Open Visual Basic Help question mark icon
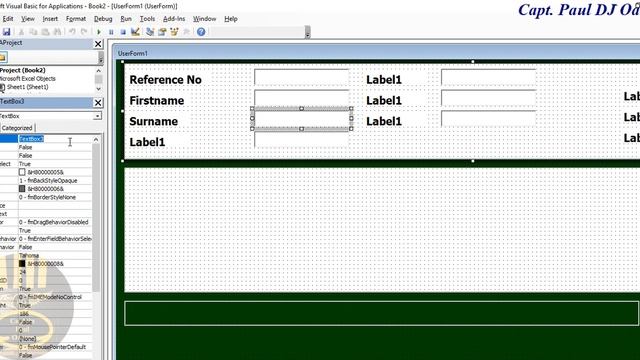Image resolution: width=640 pixels, height=360 pixels. coord(201,32)
